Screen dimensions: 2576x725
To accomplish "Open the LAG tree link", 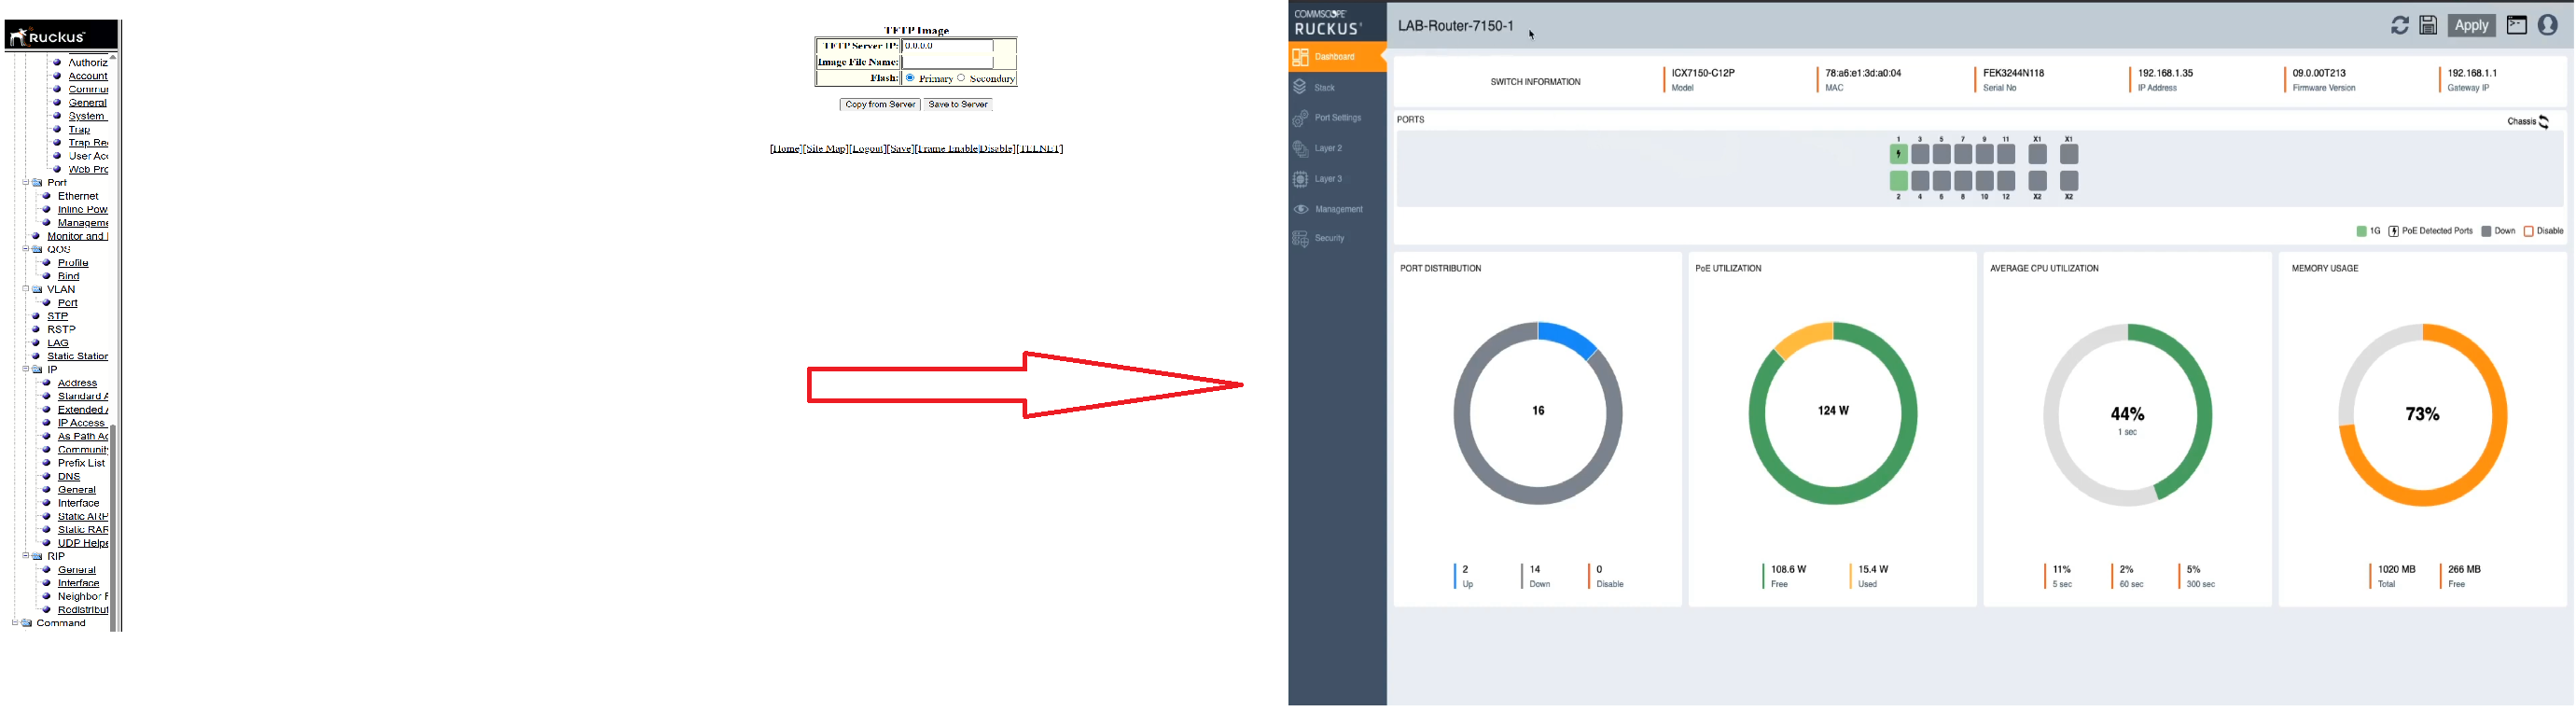I will point(58,343).
